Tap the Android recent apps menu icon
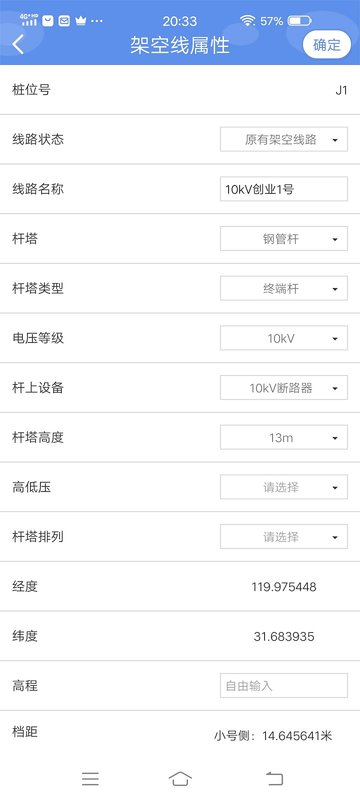The width and height of the screenshot is (360, 800). [90, 779]
